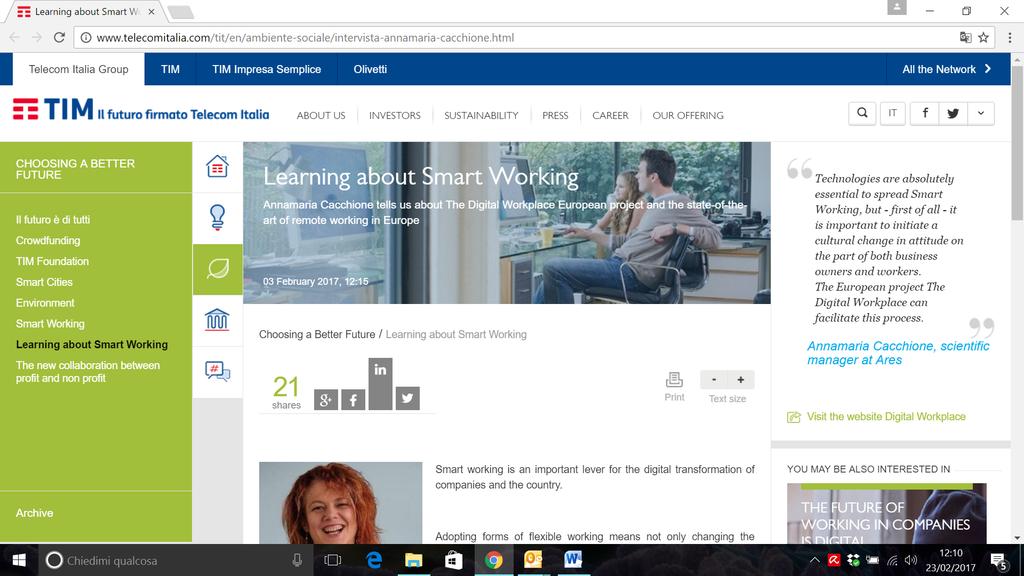Image resolution: width=1024 pixels, height=576 pixels.
Task: Click Choosing a Better Future breadcrumb
Action: [317, 334]
